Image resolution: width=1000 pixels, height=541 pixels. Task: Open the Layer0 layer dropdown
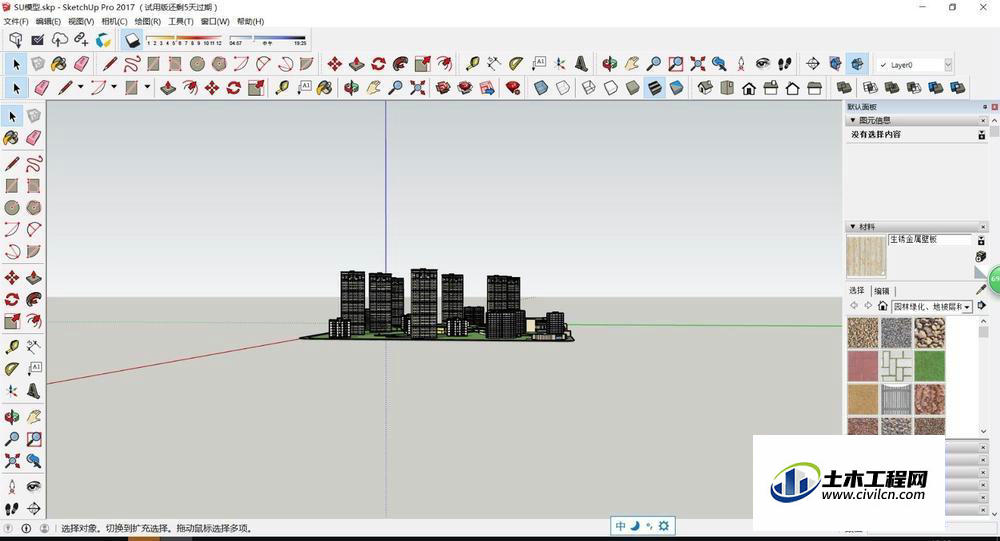click(x=948, y=64)
